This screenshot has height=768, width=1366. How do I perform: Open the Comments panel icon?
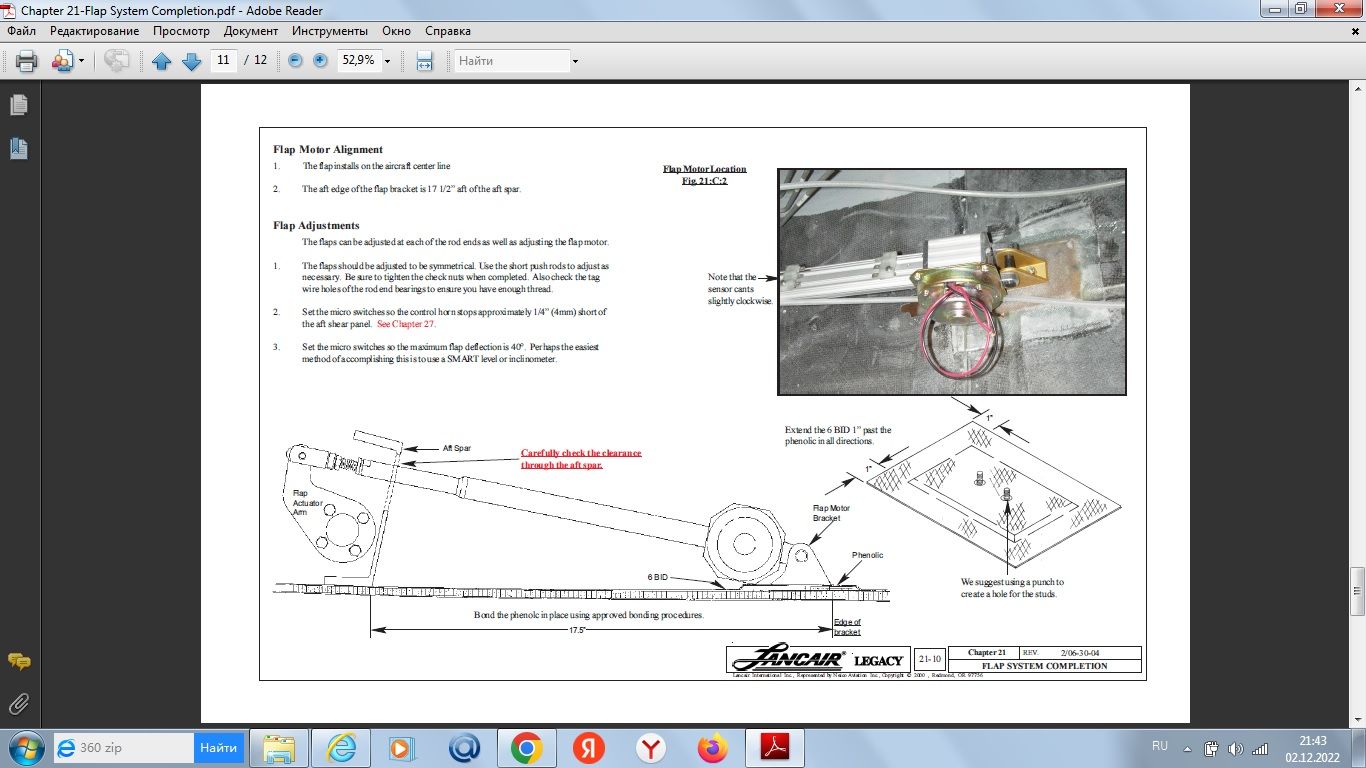tap(18, 662)
